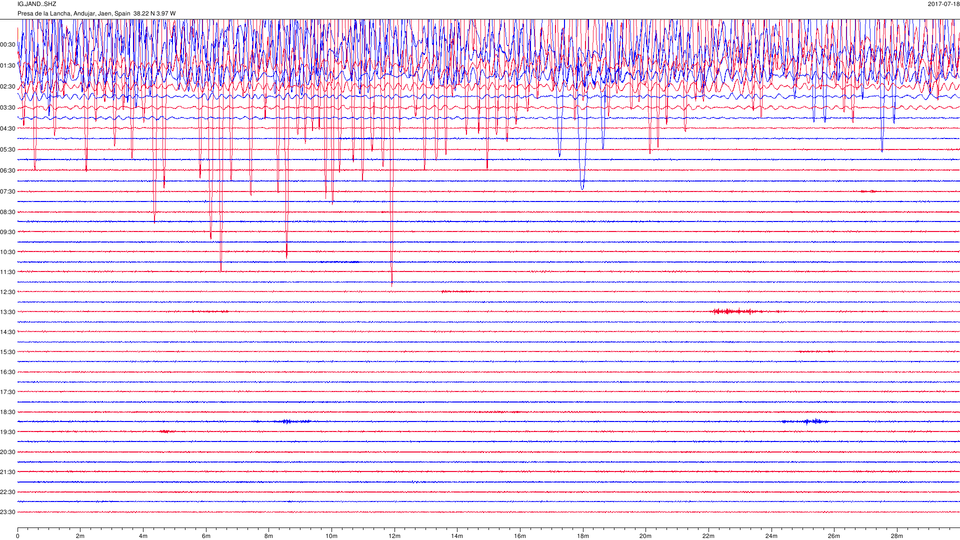Screen dimensions: 960x540
Task: Mark the red seismic burst on the 13:30 trace
Action: (x=737, y=312)
